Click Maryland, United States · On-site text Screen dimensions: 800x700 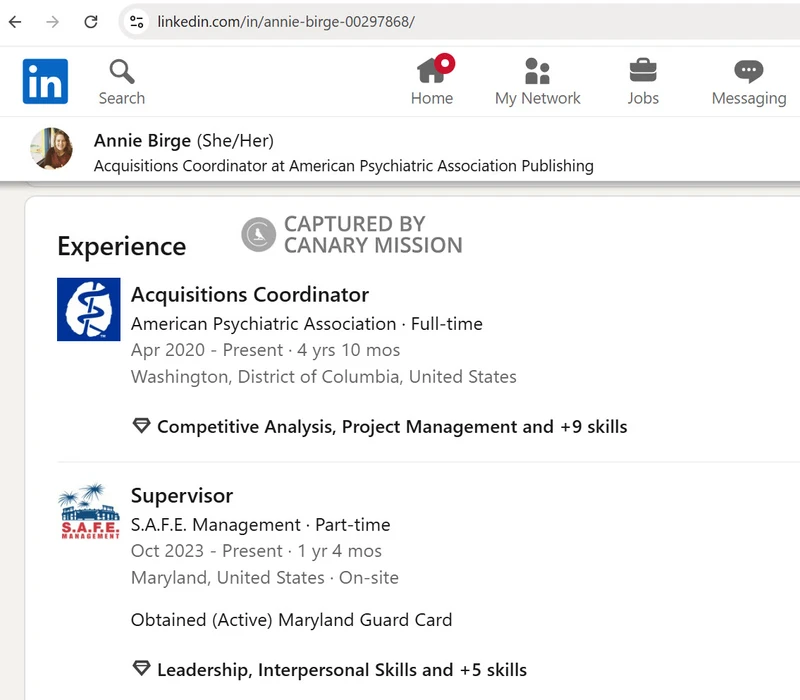(265, 578)
